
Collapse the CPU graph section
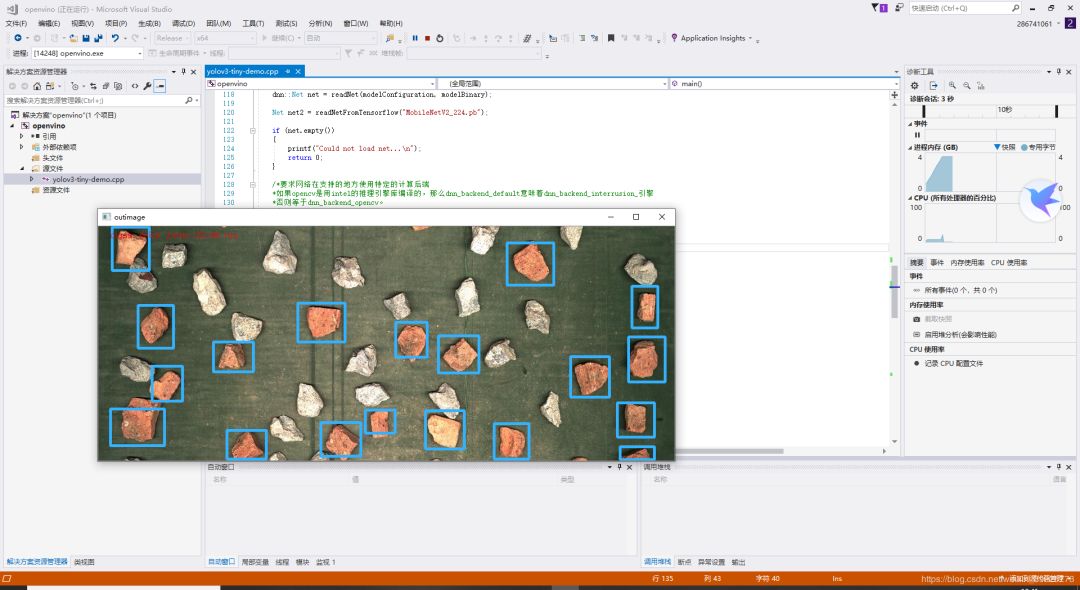(x=912, y=198)
